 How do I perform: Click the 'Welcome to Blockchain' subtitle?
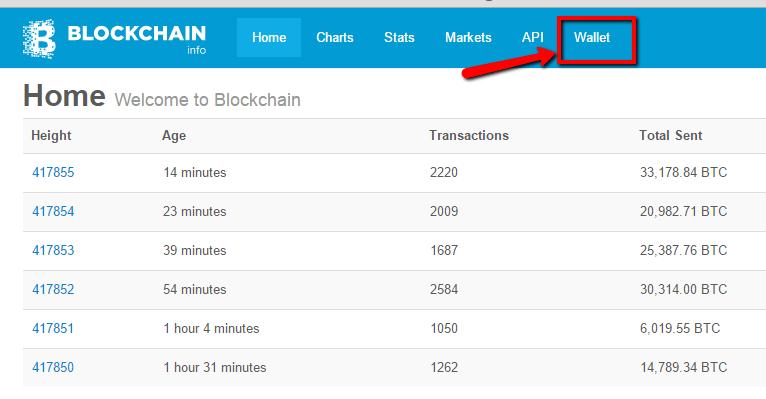coord(208,100)
